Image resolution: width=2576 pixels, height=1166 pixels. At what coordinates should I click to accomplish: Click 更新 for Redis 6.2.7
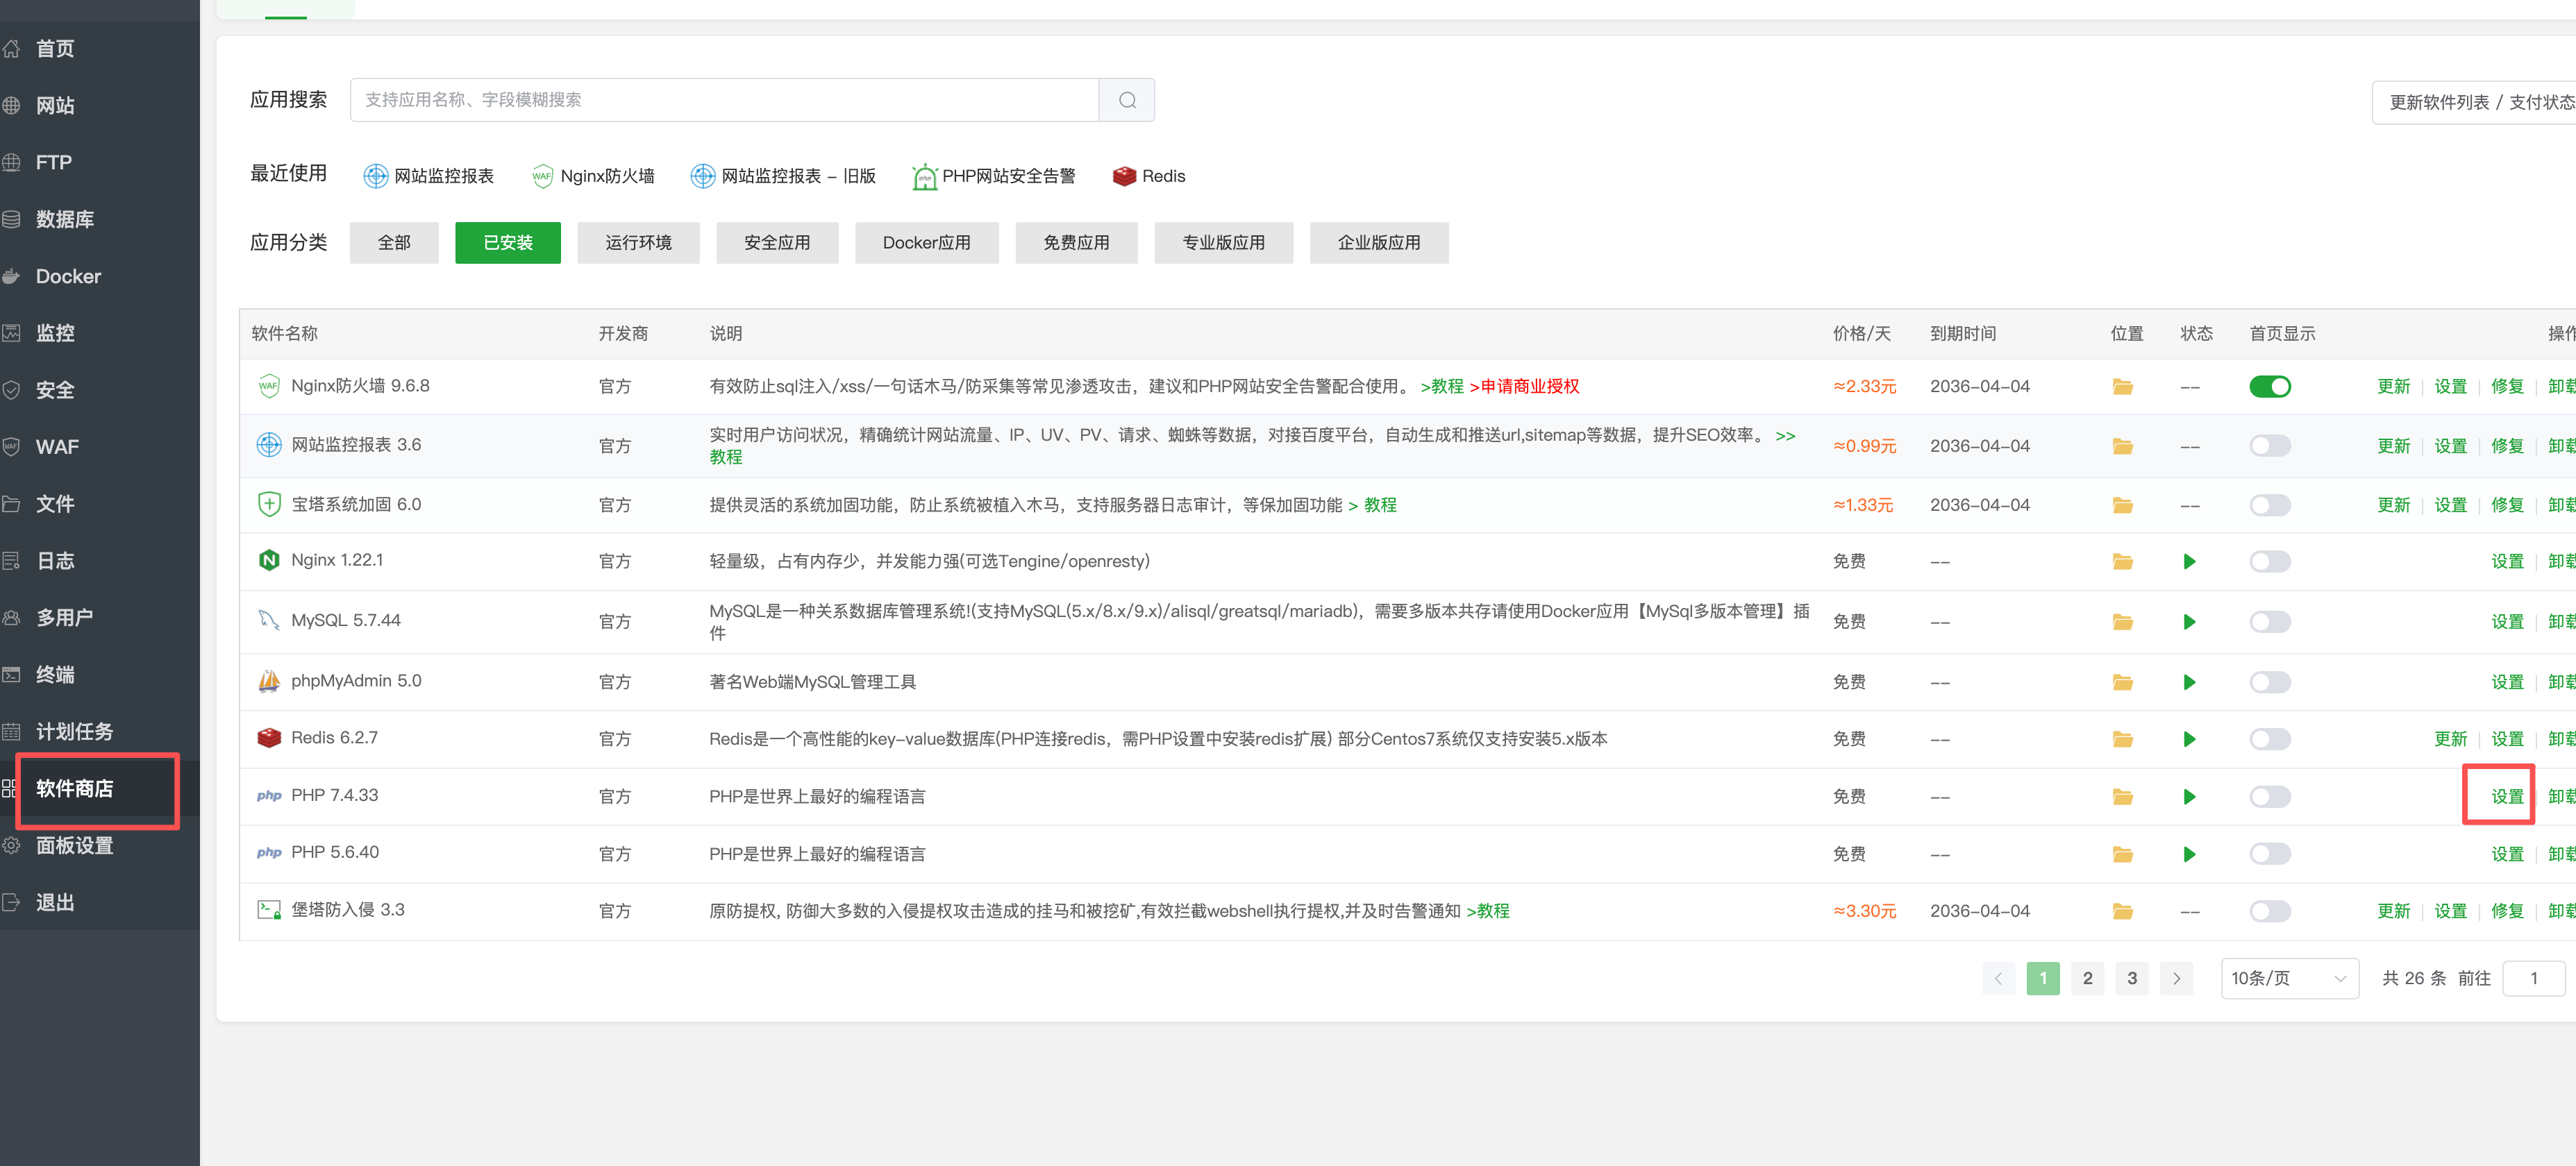pos(2450,739)
